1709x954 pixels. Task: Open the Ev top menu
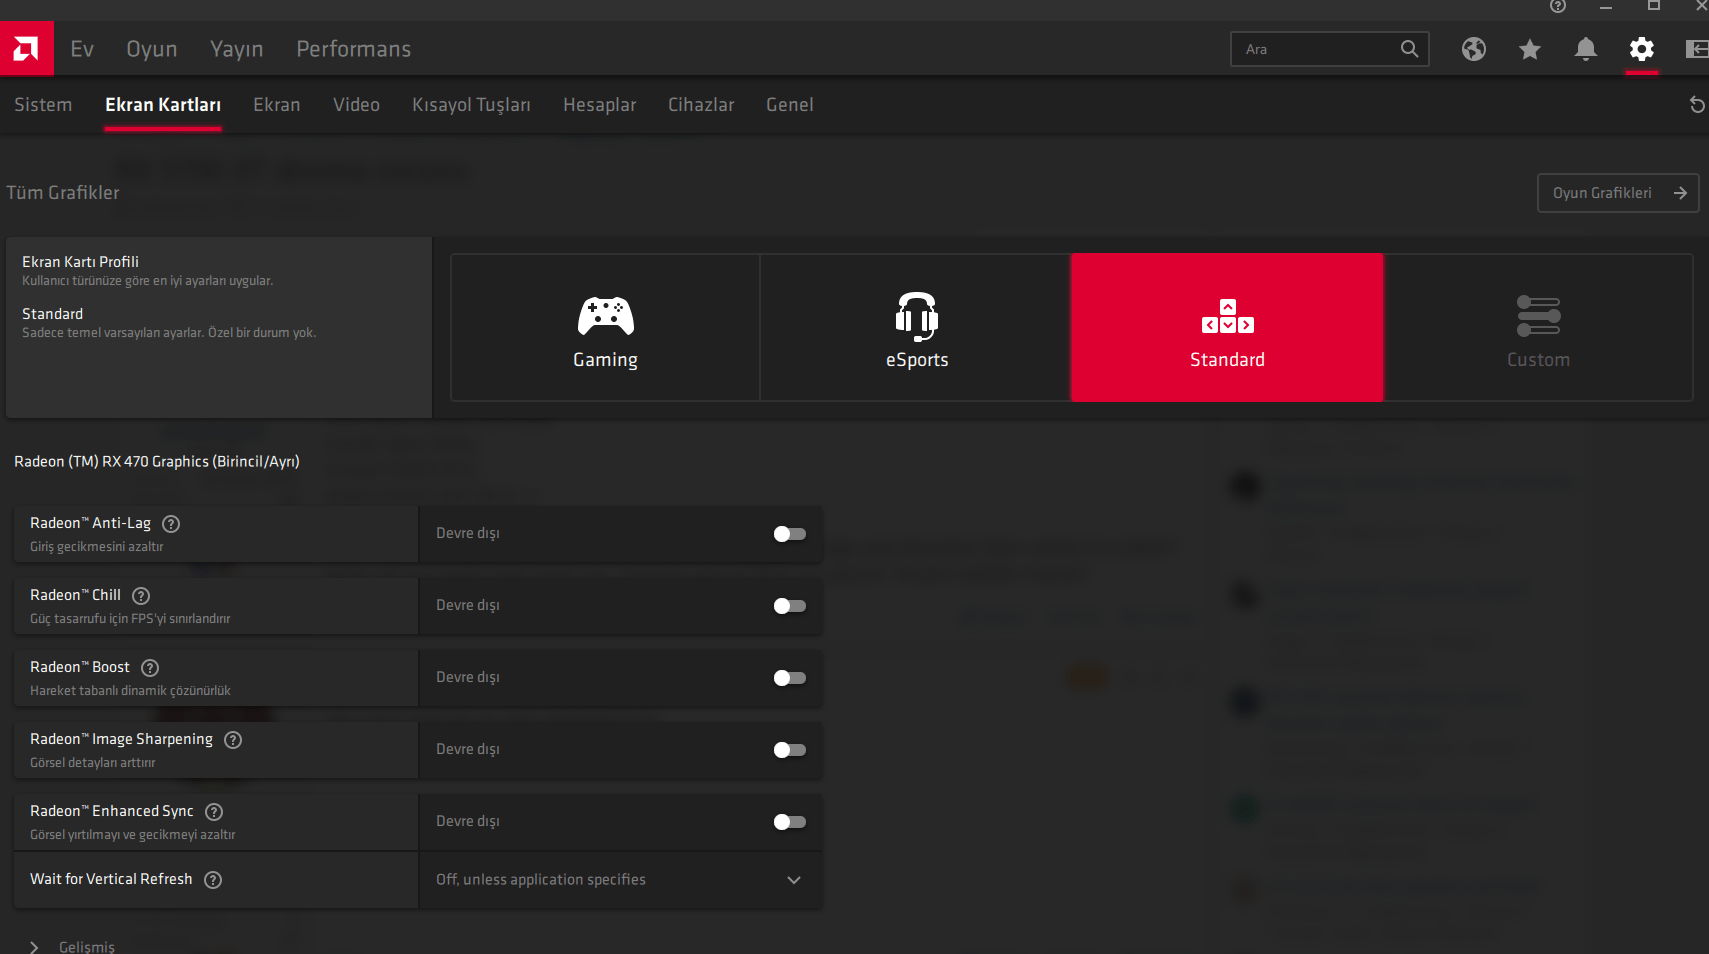coord(82,49)
